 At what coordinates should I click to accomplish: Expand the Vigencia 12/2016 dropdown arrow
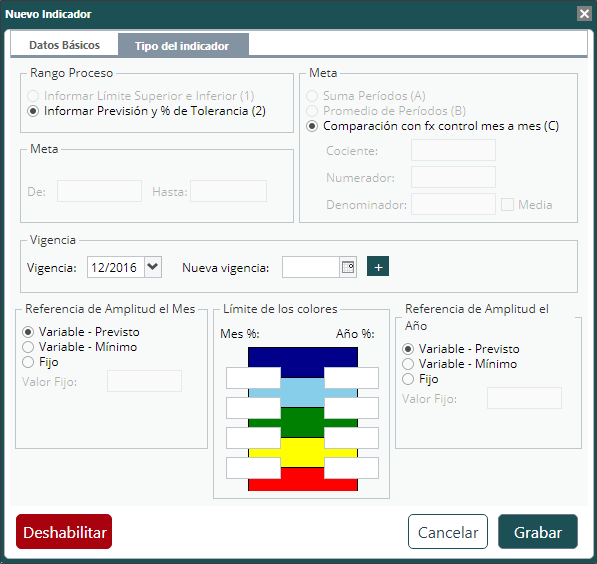click(x=153, y=267)
